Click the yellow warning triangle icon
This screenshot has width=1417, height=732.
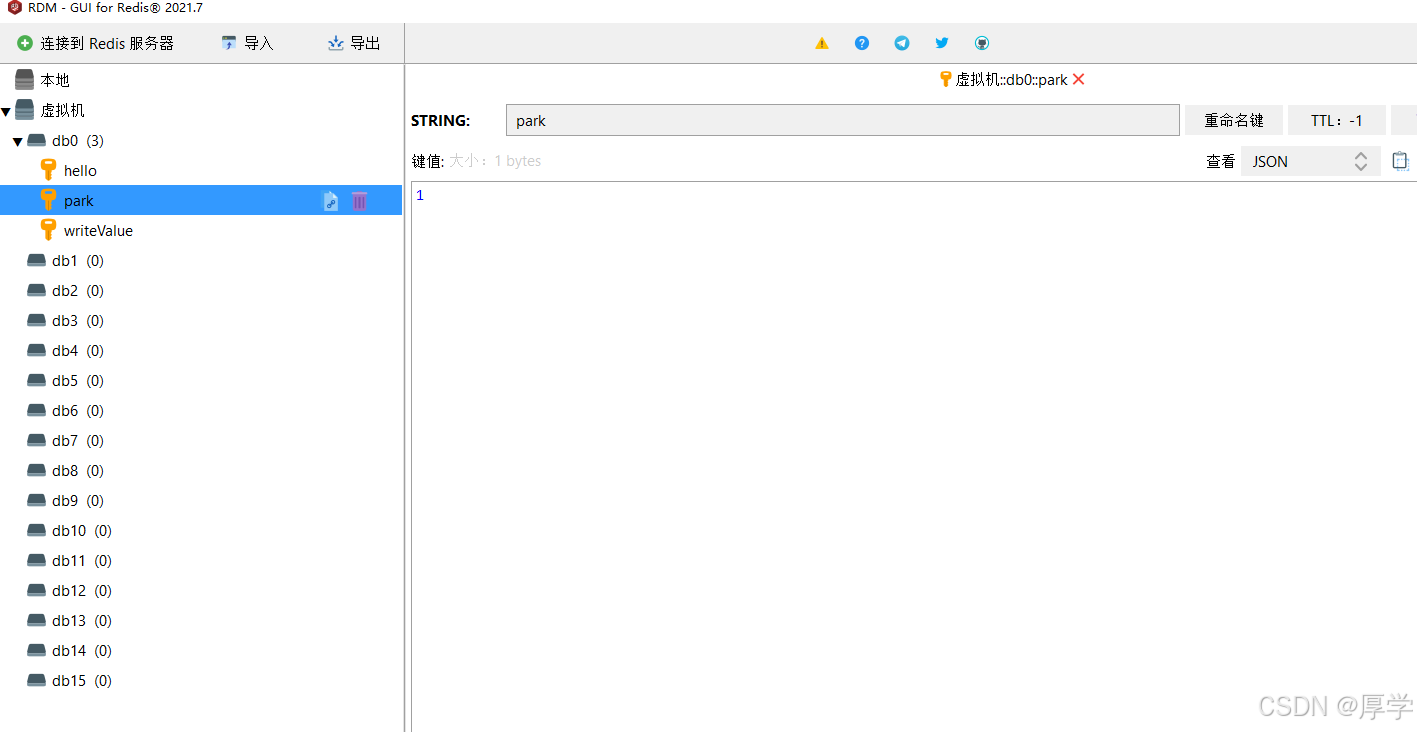click(822, 43)
